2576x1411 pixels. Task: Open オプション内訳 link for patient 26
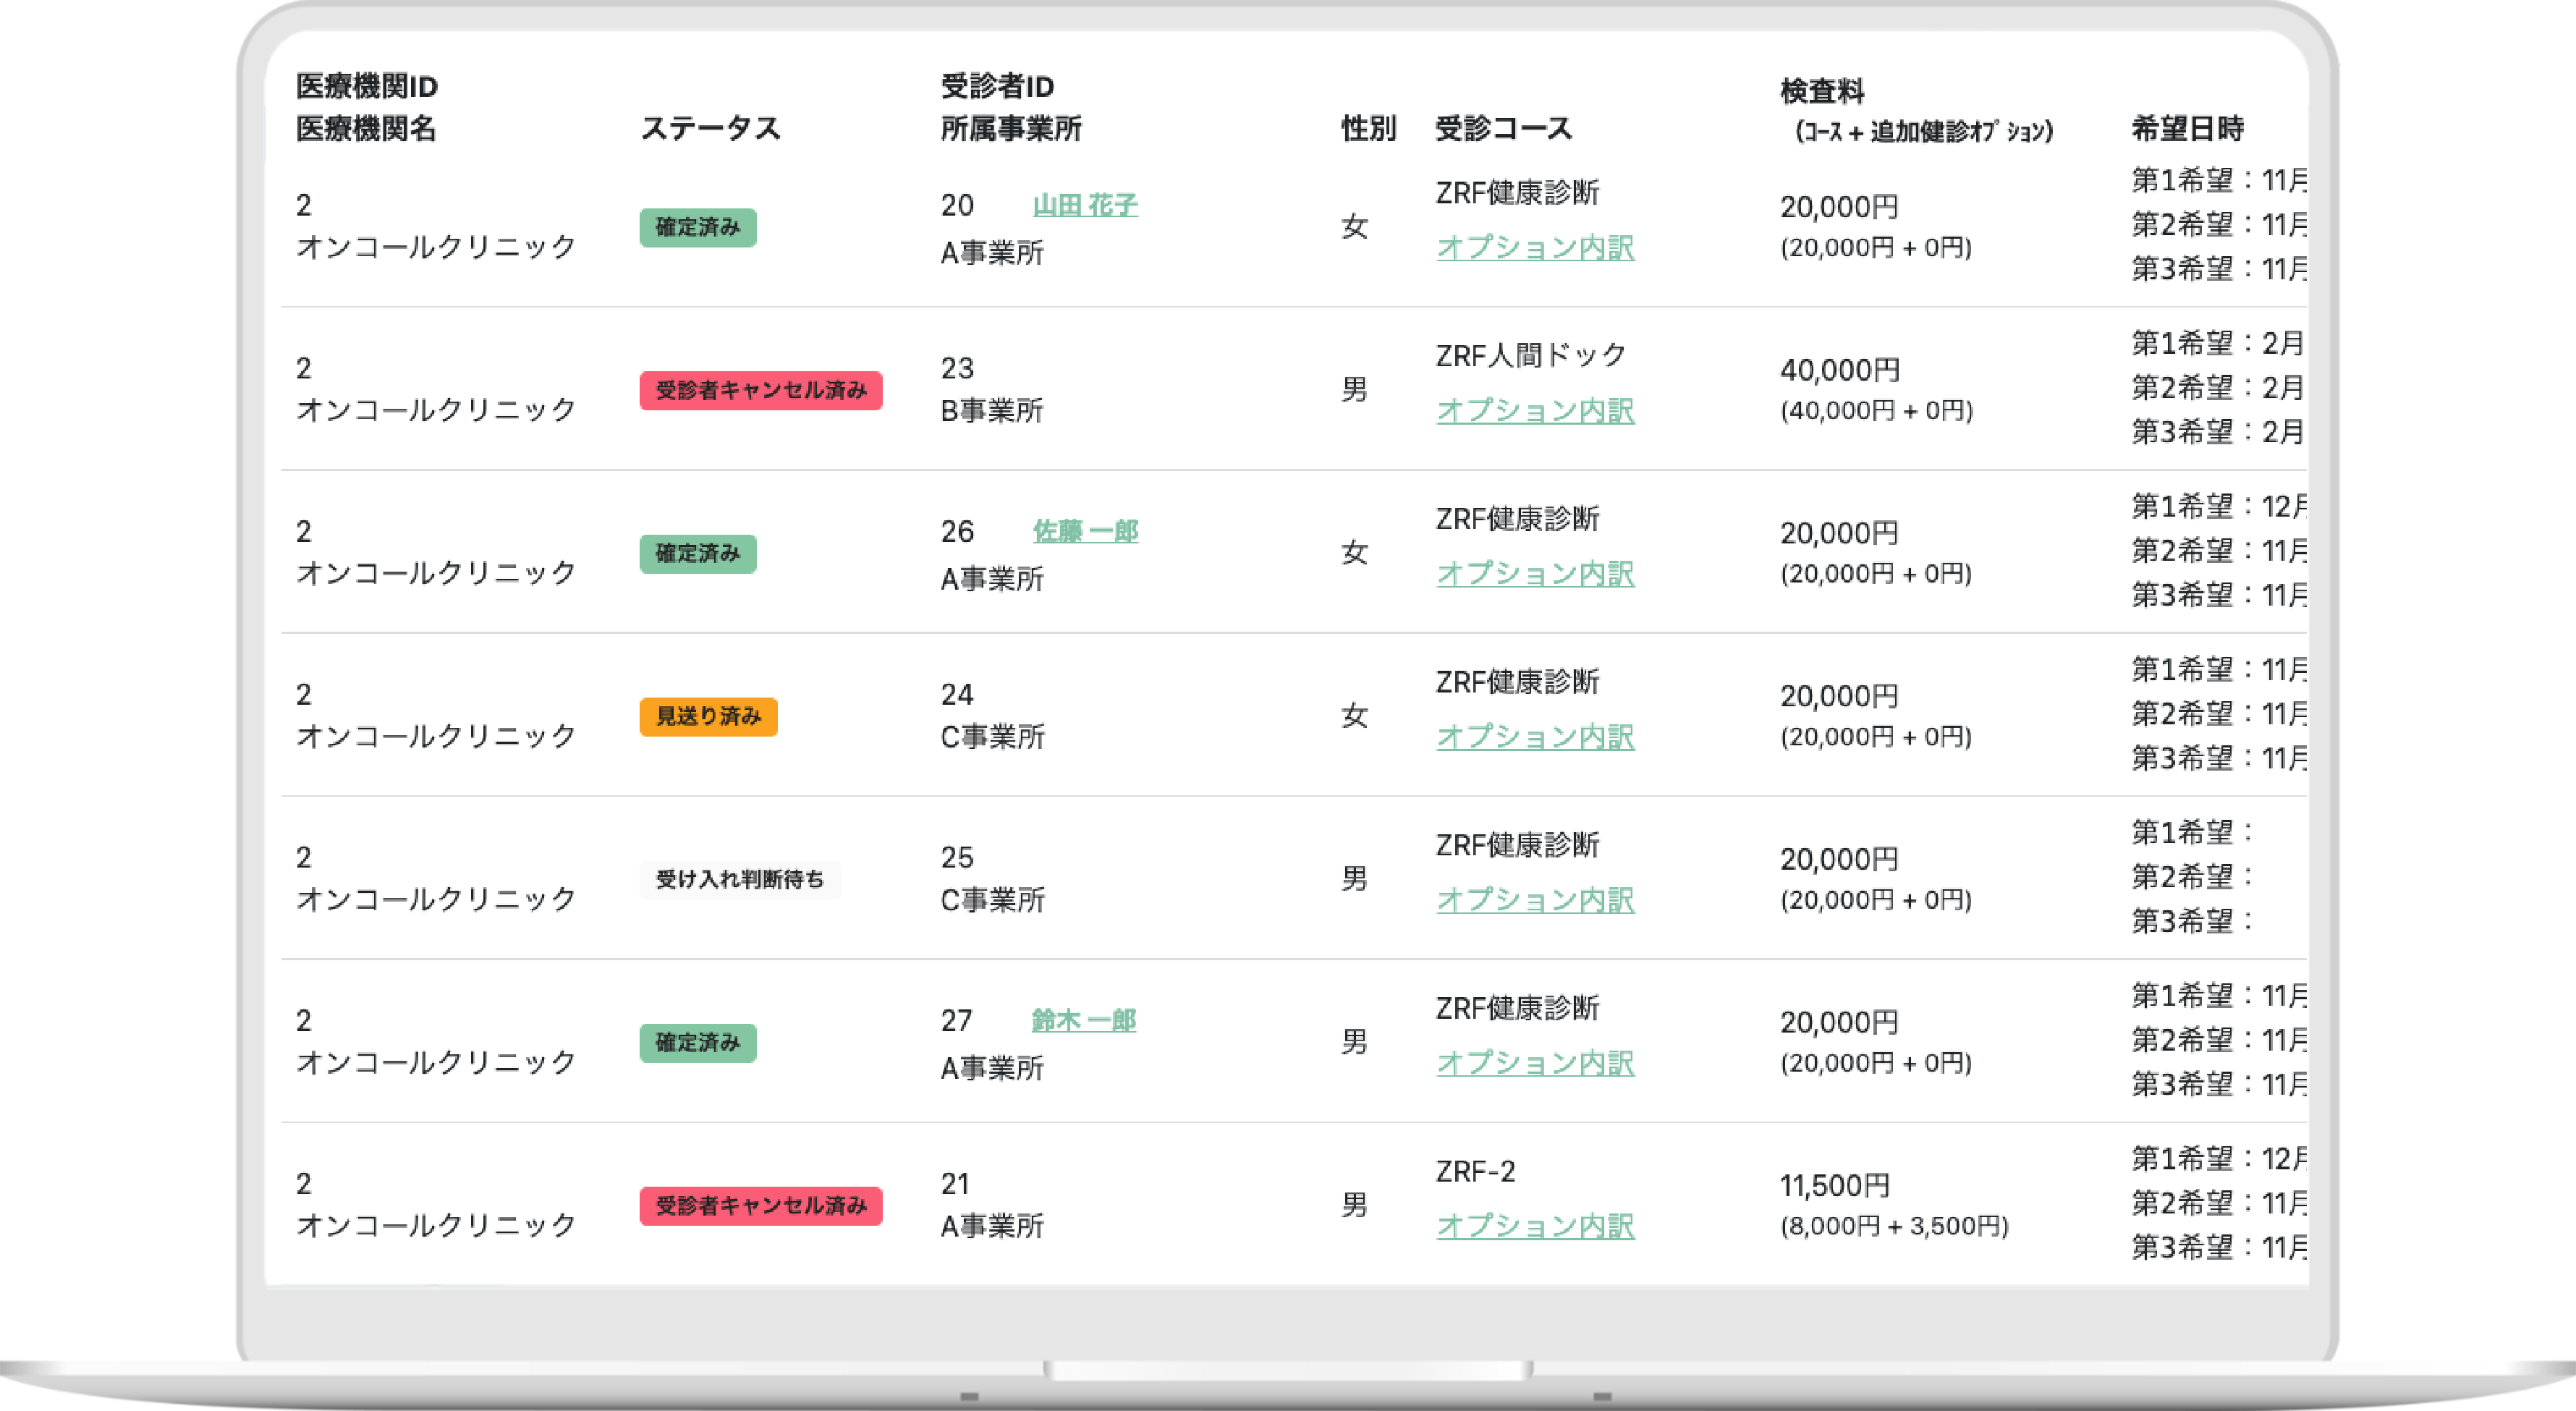click(x=1535, y=573)
